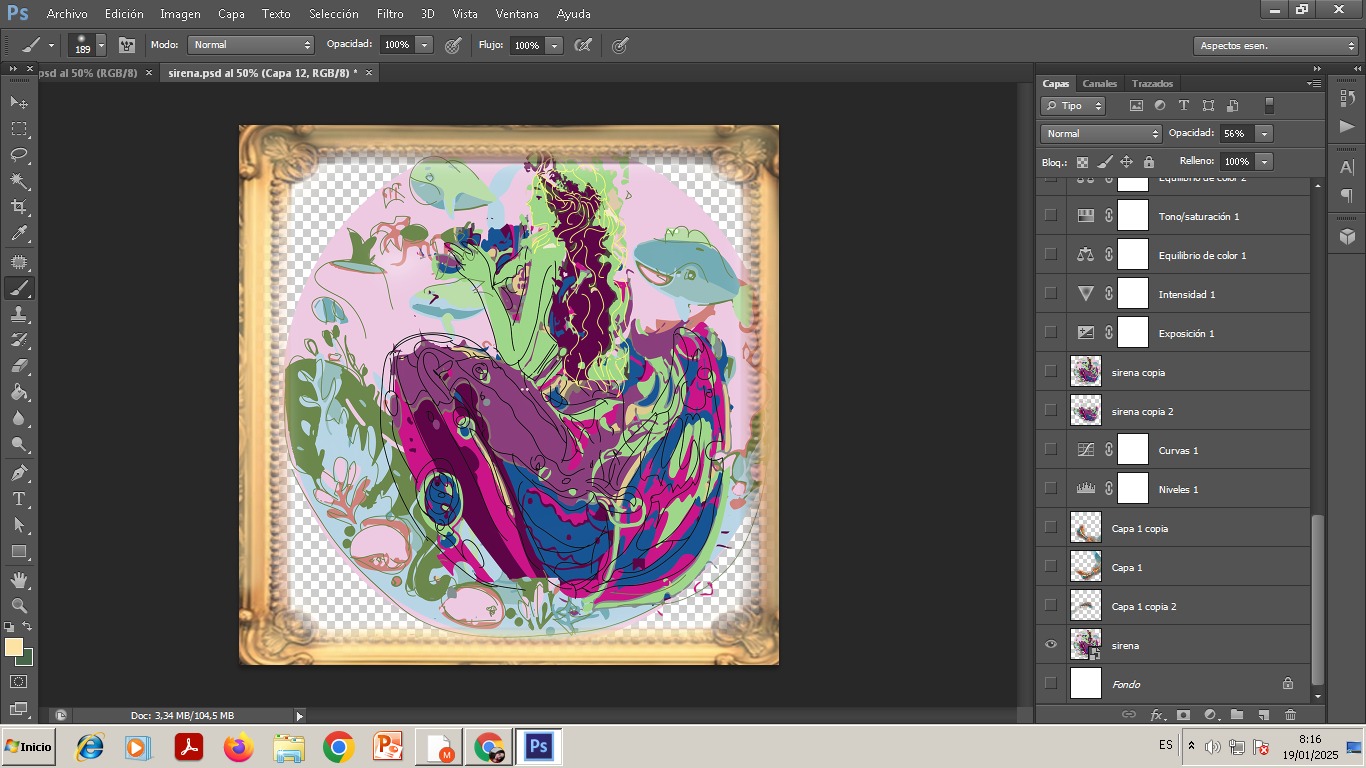Image resolution: width=1366 pixels, height=768 pixels.
Task: Show the Tono/saturación 1 layer
Action: pyautogui.click(x=1050, y=216)
